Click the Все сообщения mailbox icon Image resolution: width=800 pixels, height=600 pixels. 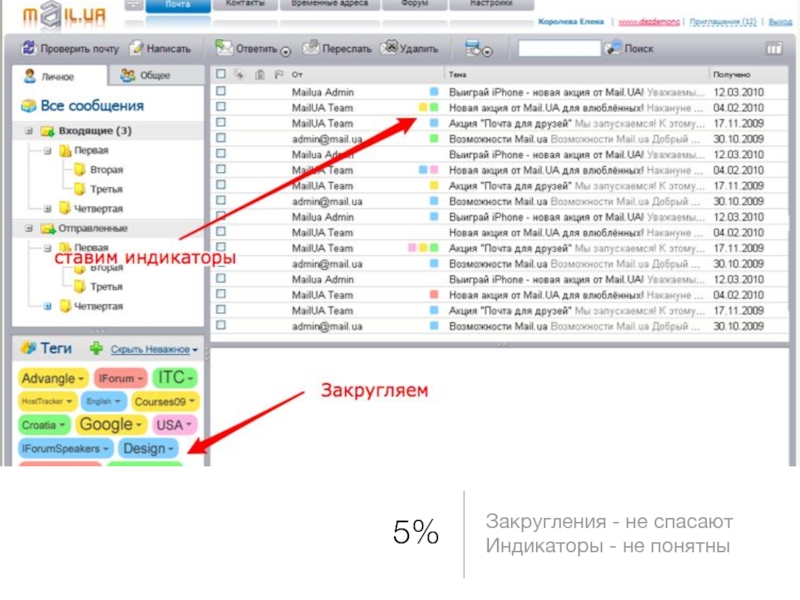(x=29, y=106)
